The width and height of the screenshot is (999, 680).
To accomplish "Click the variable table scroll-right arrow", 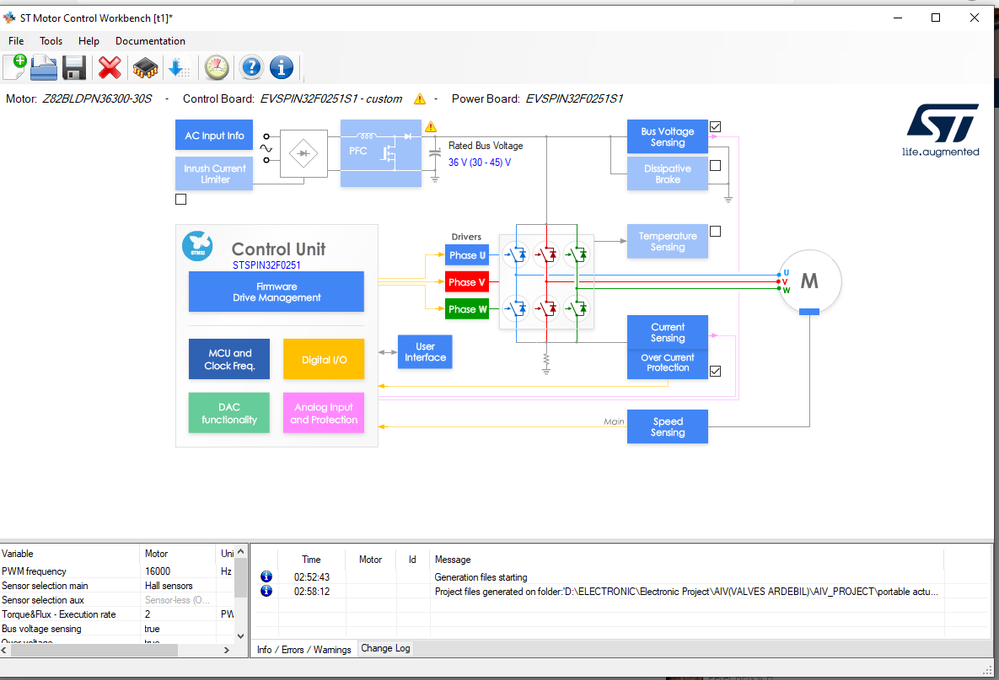I will pos(227,650).
